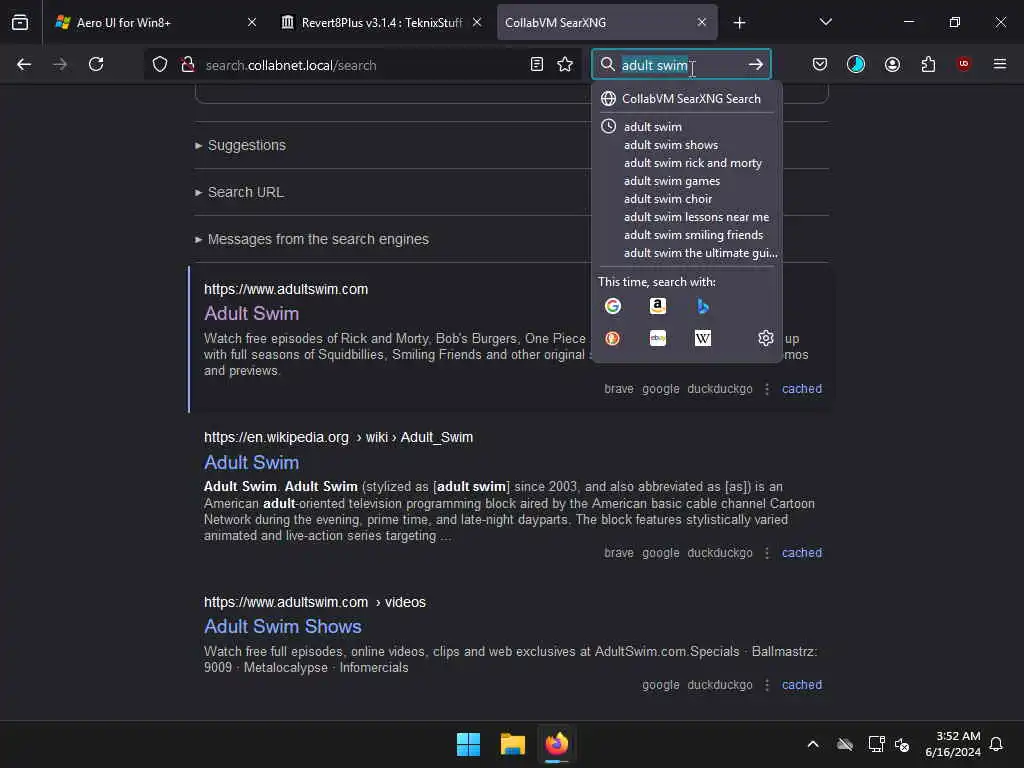The height and width of the screenshot is (768, 1024).
Task: Open the Adult Swim Shows result
Action: [283, 626]
